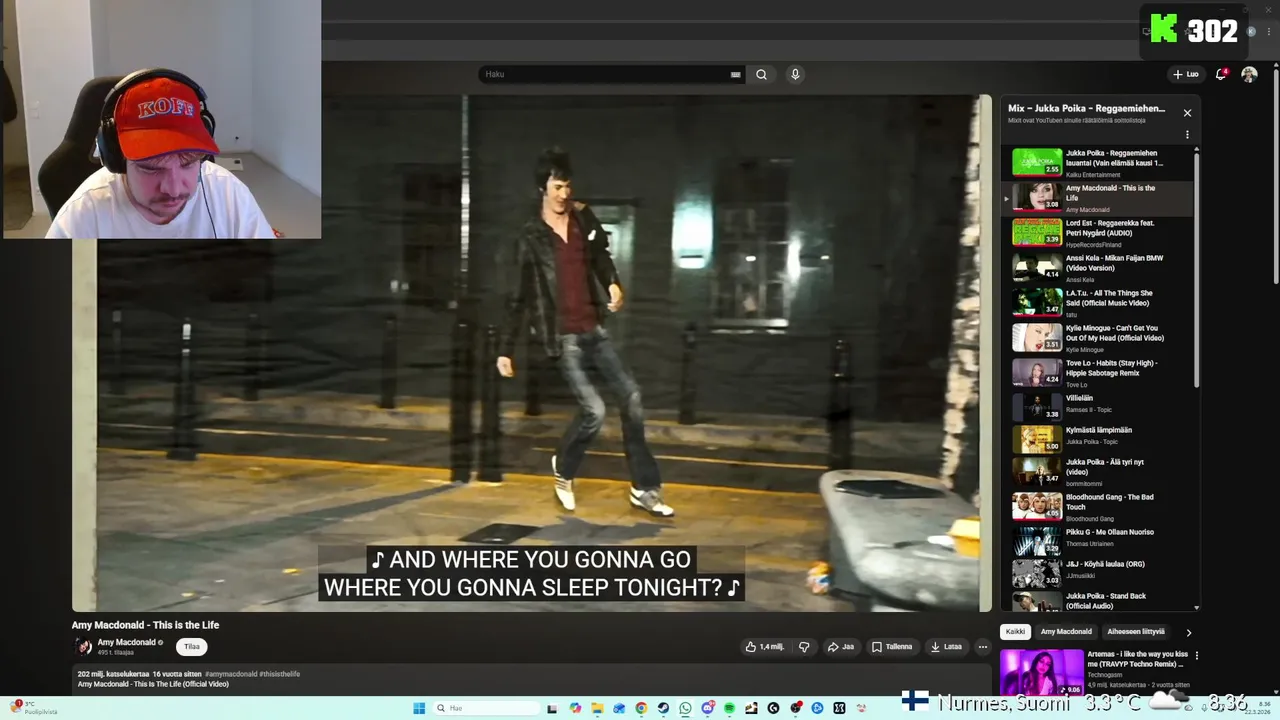Open Discord from the taskbar
The width and height of the screenshot is (1280, 720).
pos(707,708)
